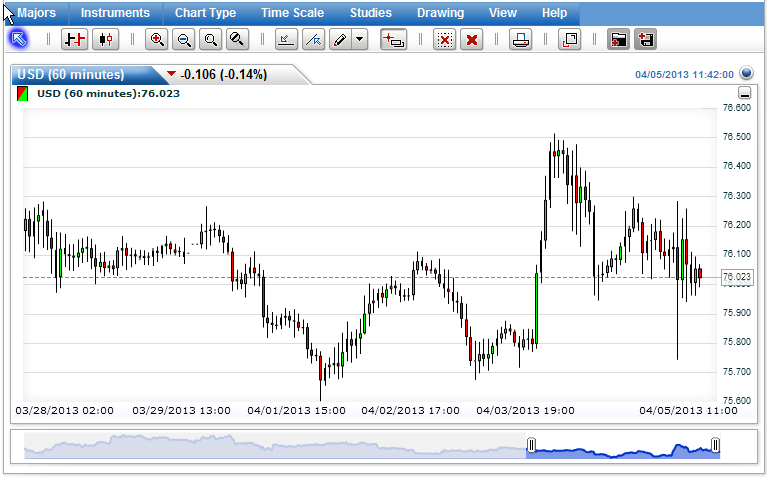The height and width of the screenshot is (490, 775).
Task: Click the 75.700 price axis label
Action: 736,371
